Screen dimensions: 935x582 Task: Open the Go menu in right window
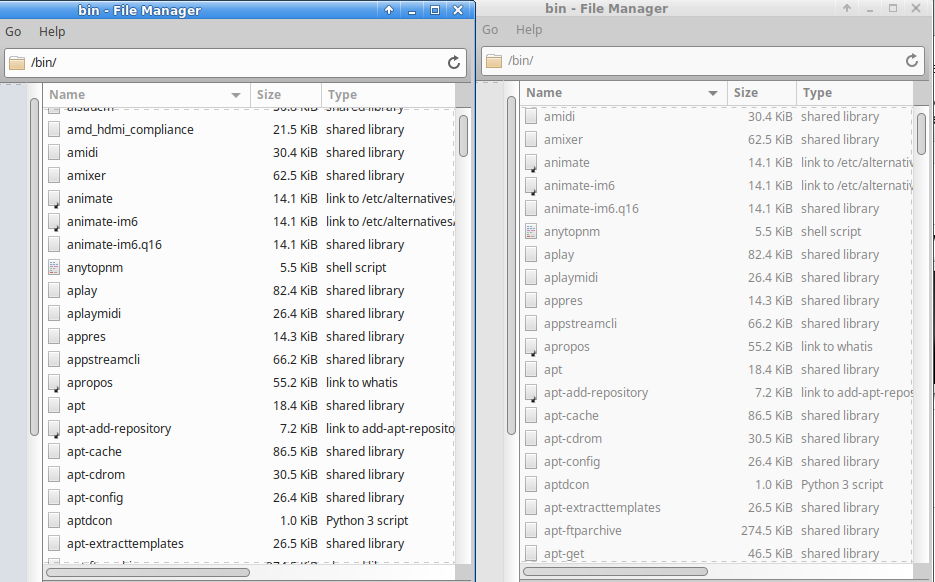click(490, 30)
